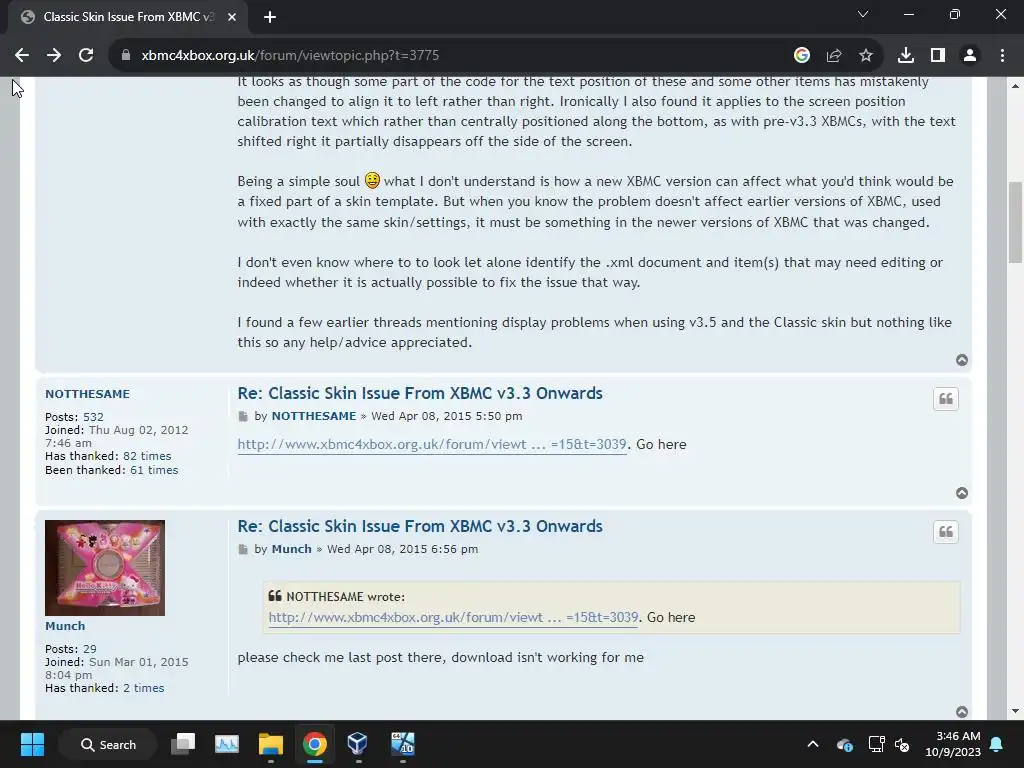View site info lock icon
The height and width of the screenshot is (768, 1024).
click(126, 56)
